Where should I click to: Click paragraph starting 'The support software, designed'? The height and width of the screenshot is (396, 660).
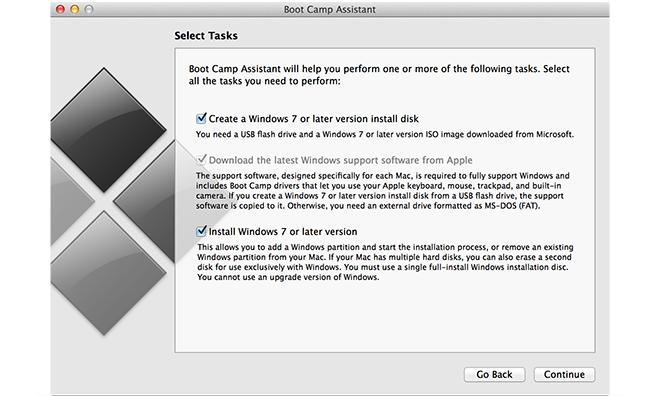coord(383,191)
